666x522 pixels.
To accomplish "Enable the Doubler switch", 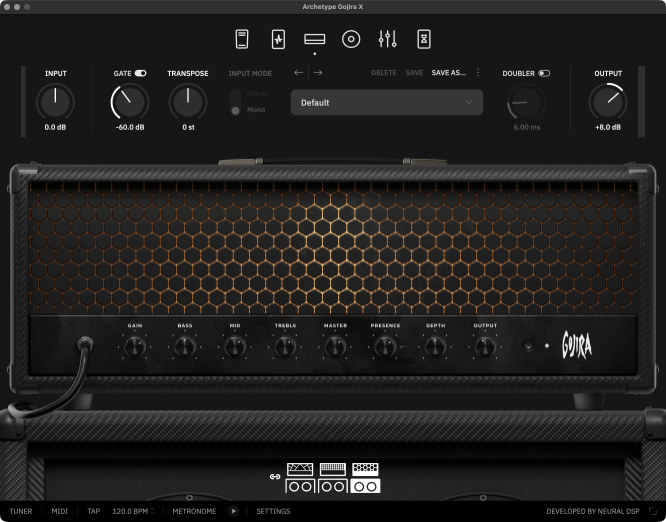I will point(544,73).
